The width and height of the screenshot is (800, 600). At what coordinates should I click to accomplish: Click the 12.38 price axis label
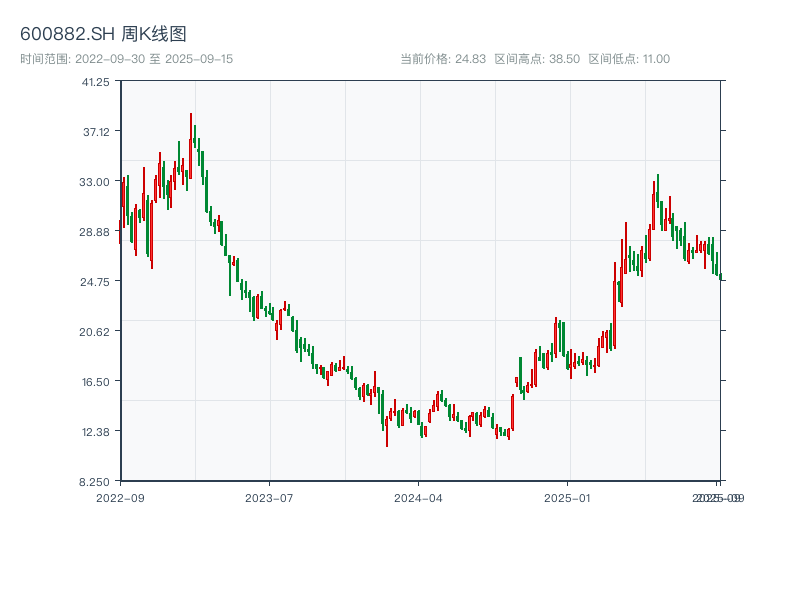click(96, 432)
